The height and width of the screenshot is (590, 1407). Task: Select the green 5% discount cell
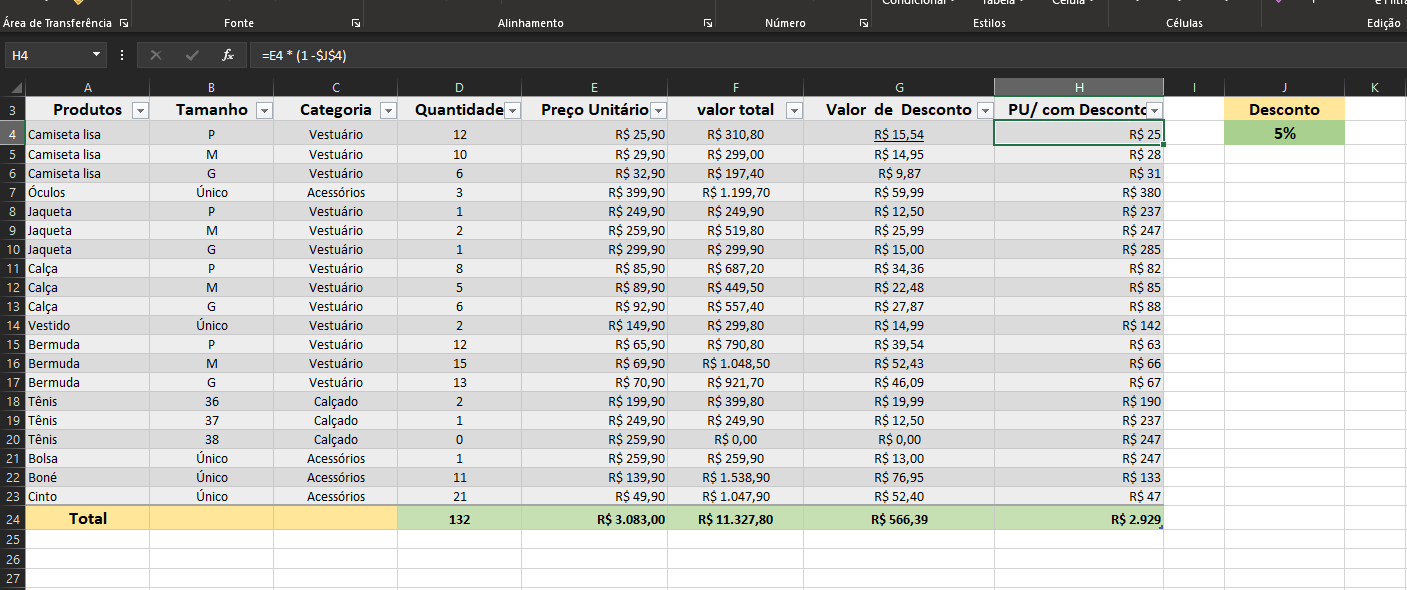pyautogui.click(x=1285, y=133)
